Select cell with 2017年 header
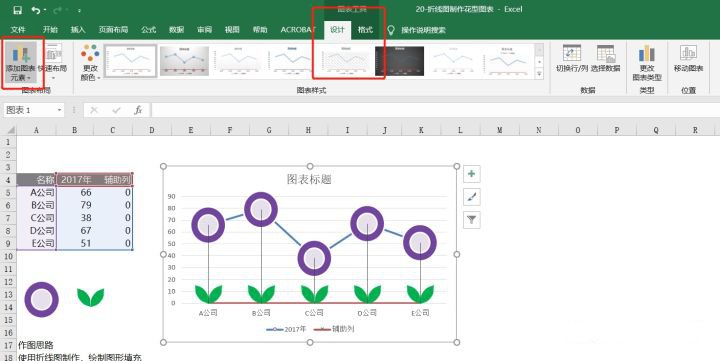Viewport: 720px width, 361px height. click(75, 180)
